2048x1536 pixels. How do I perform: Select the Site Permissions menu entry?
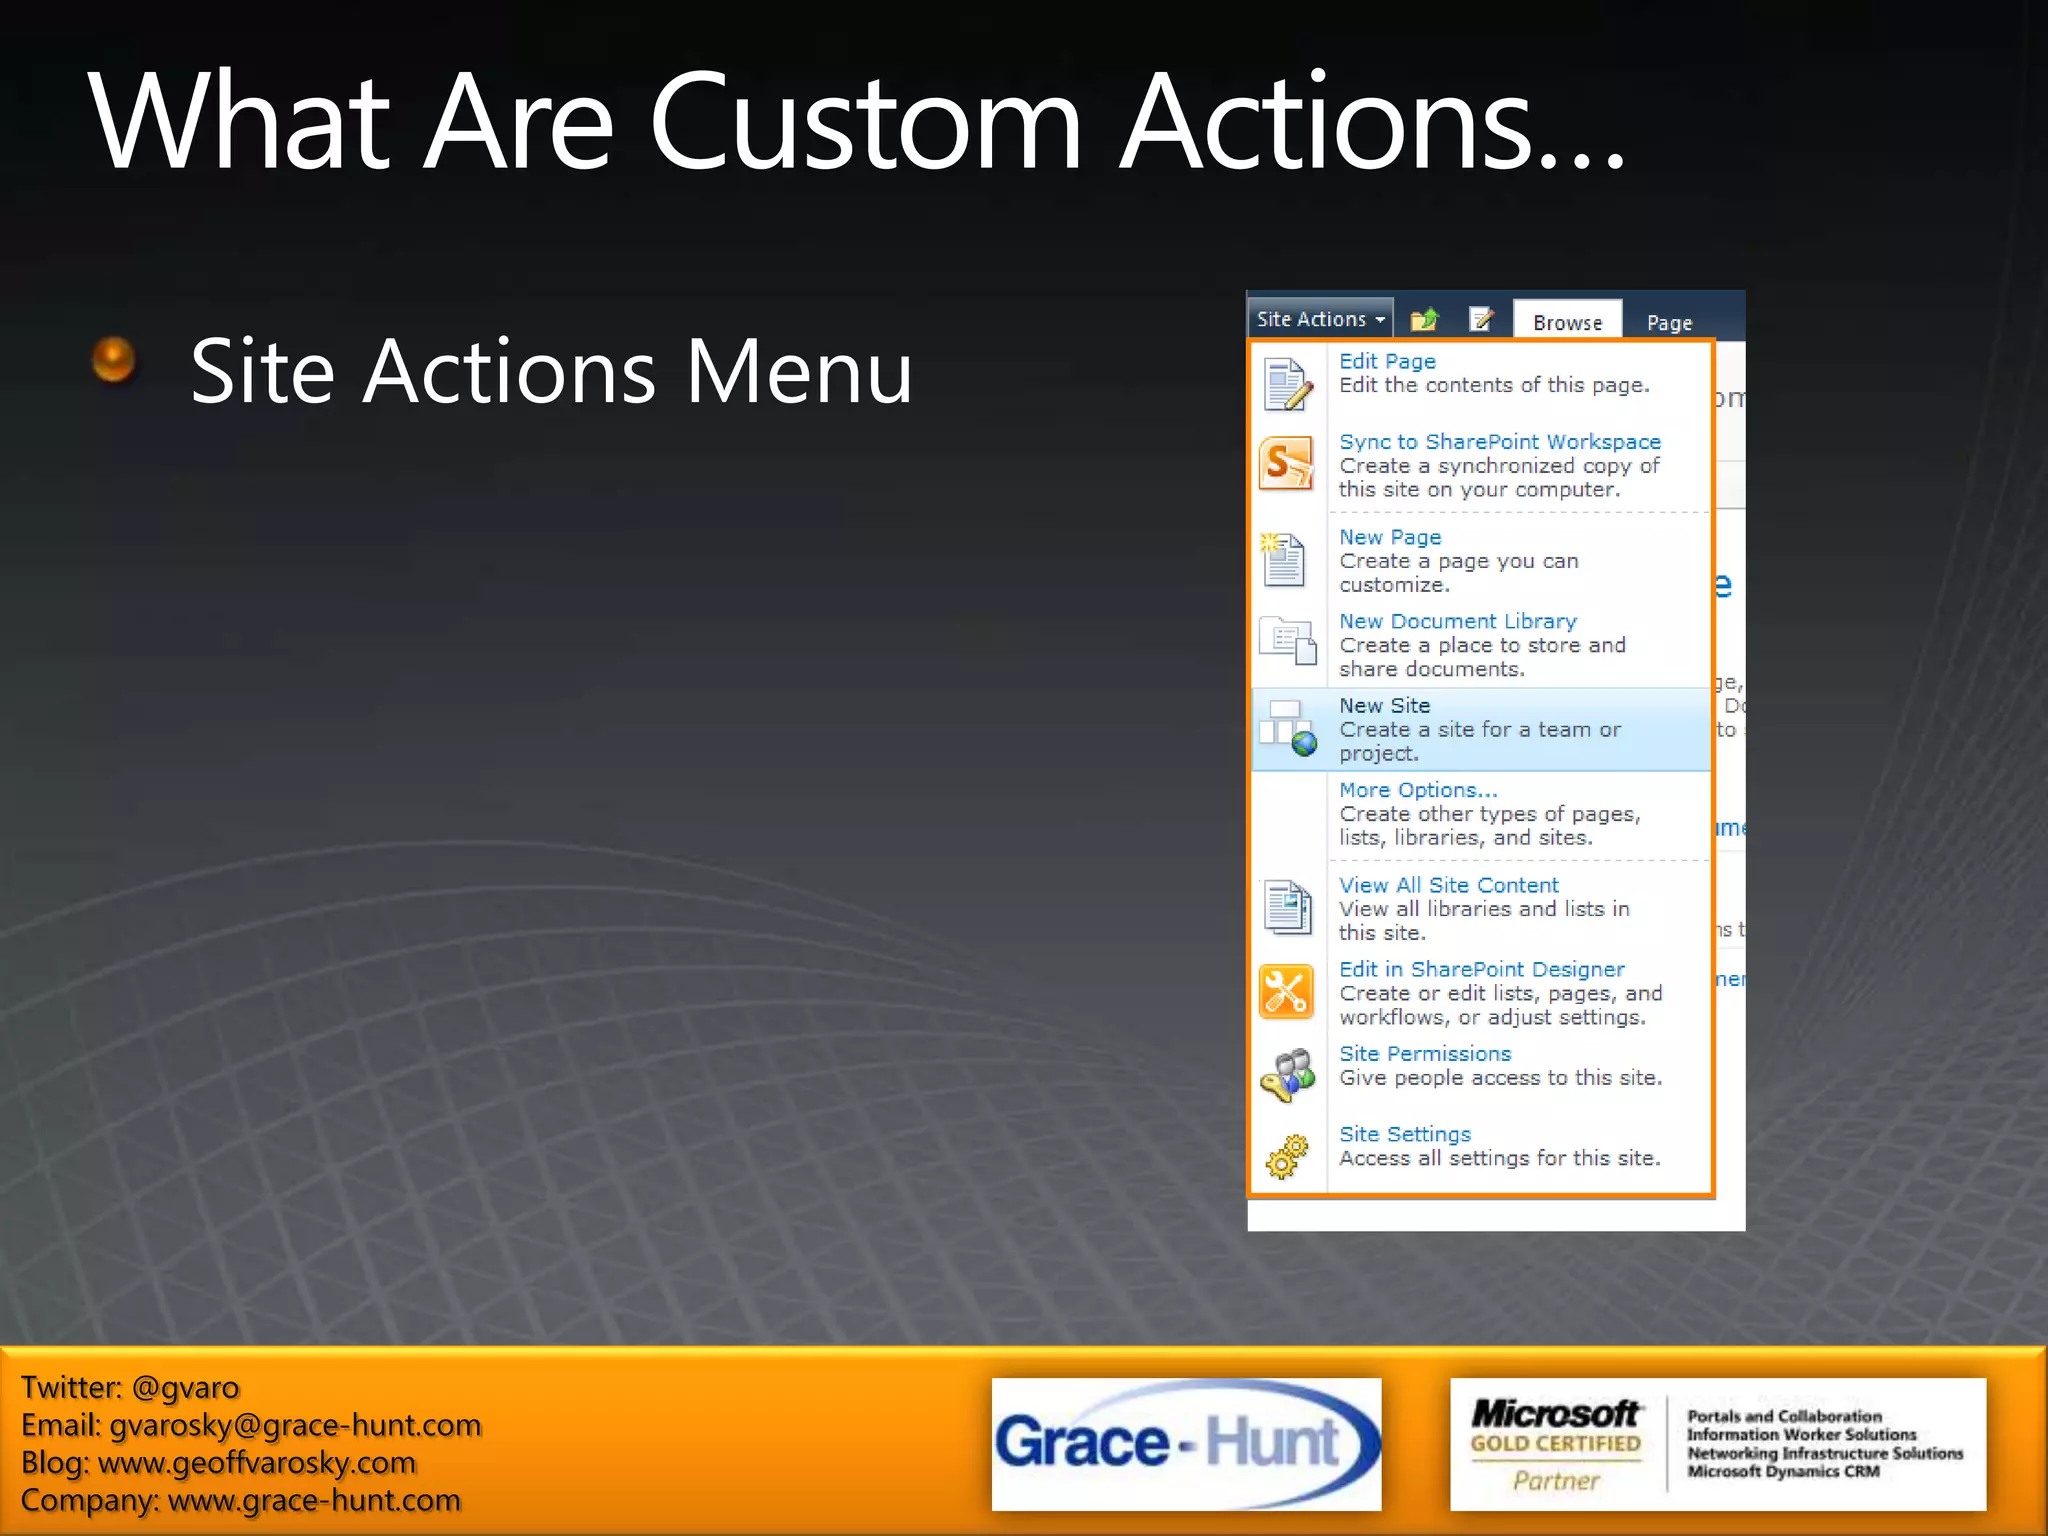[1425, 1054]
